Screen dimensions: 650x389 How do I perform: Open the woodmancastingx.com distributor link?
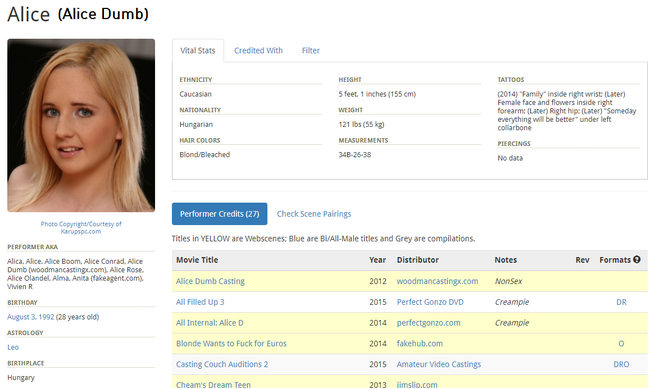tap(437, 281)
